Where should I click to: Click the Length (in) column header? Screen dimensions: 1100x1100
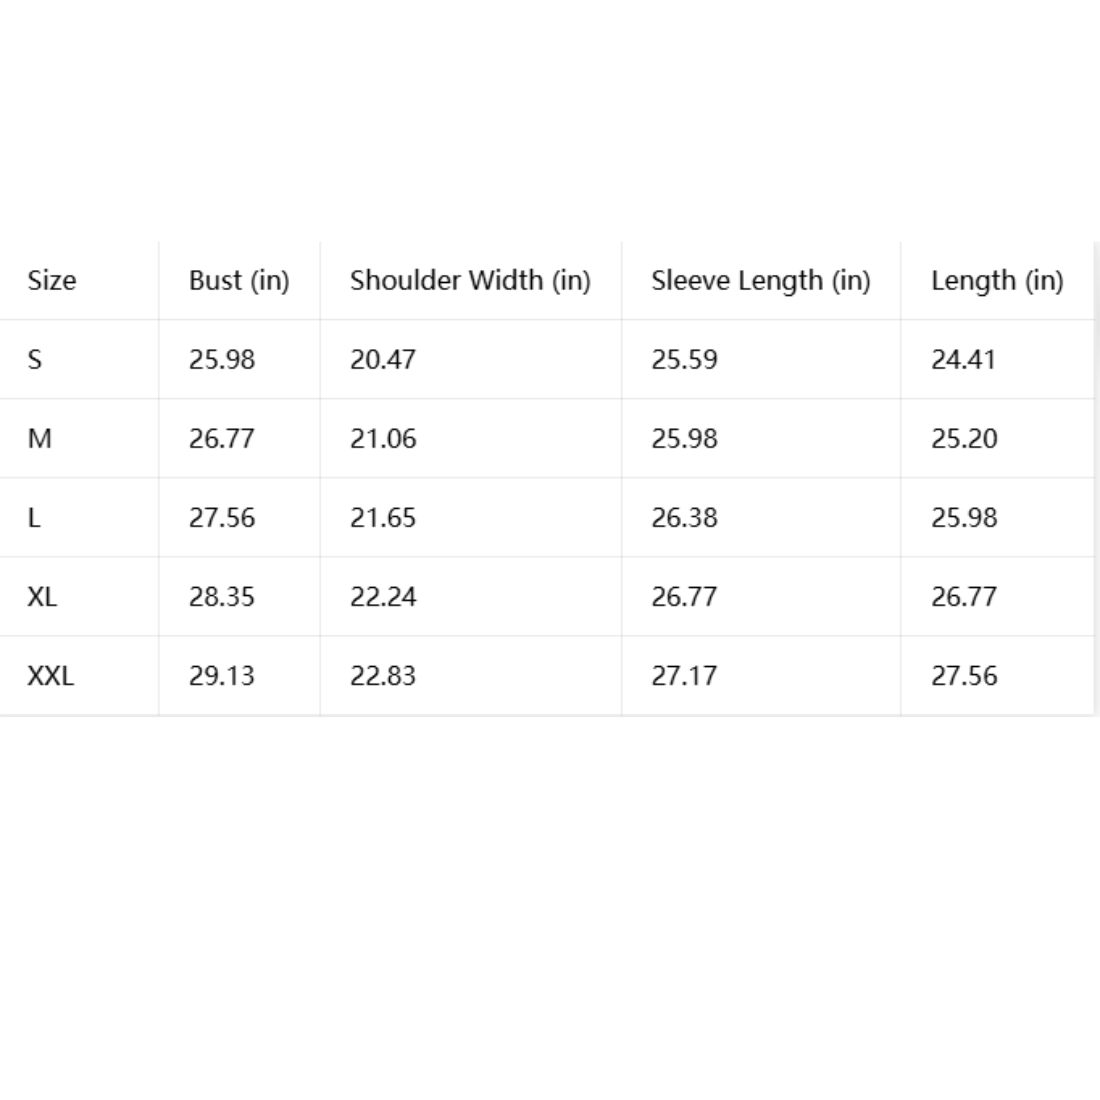(x=997, y=281)
